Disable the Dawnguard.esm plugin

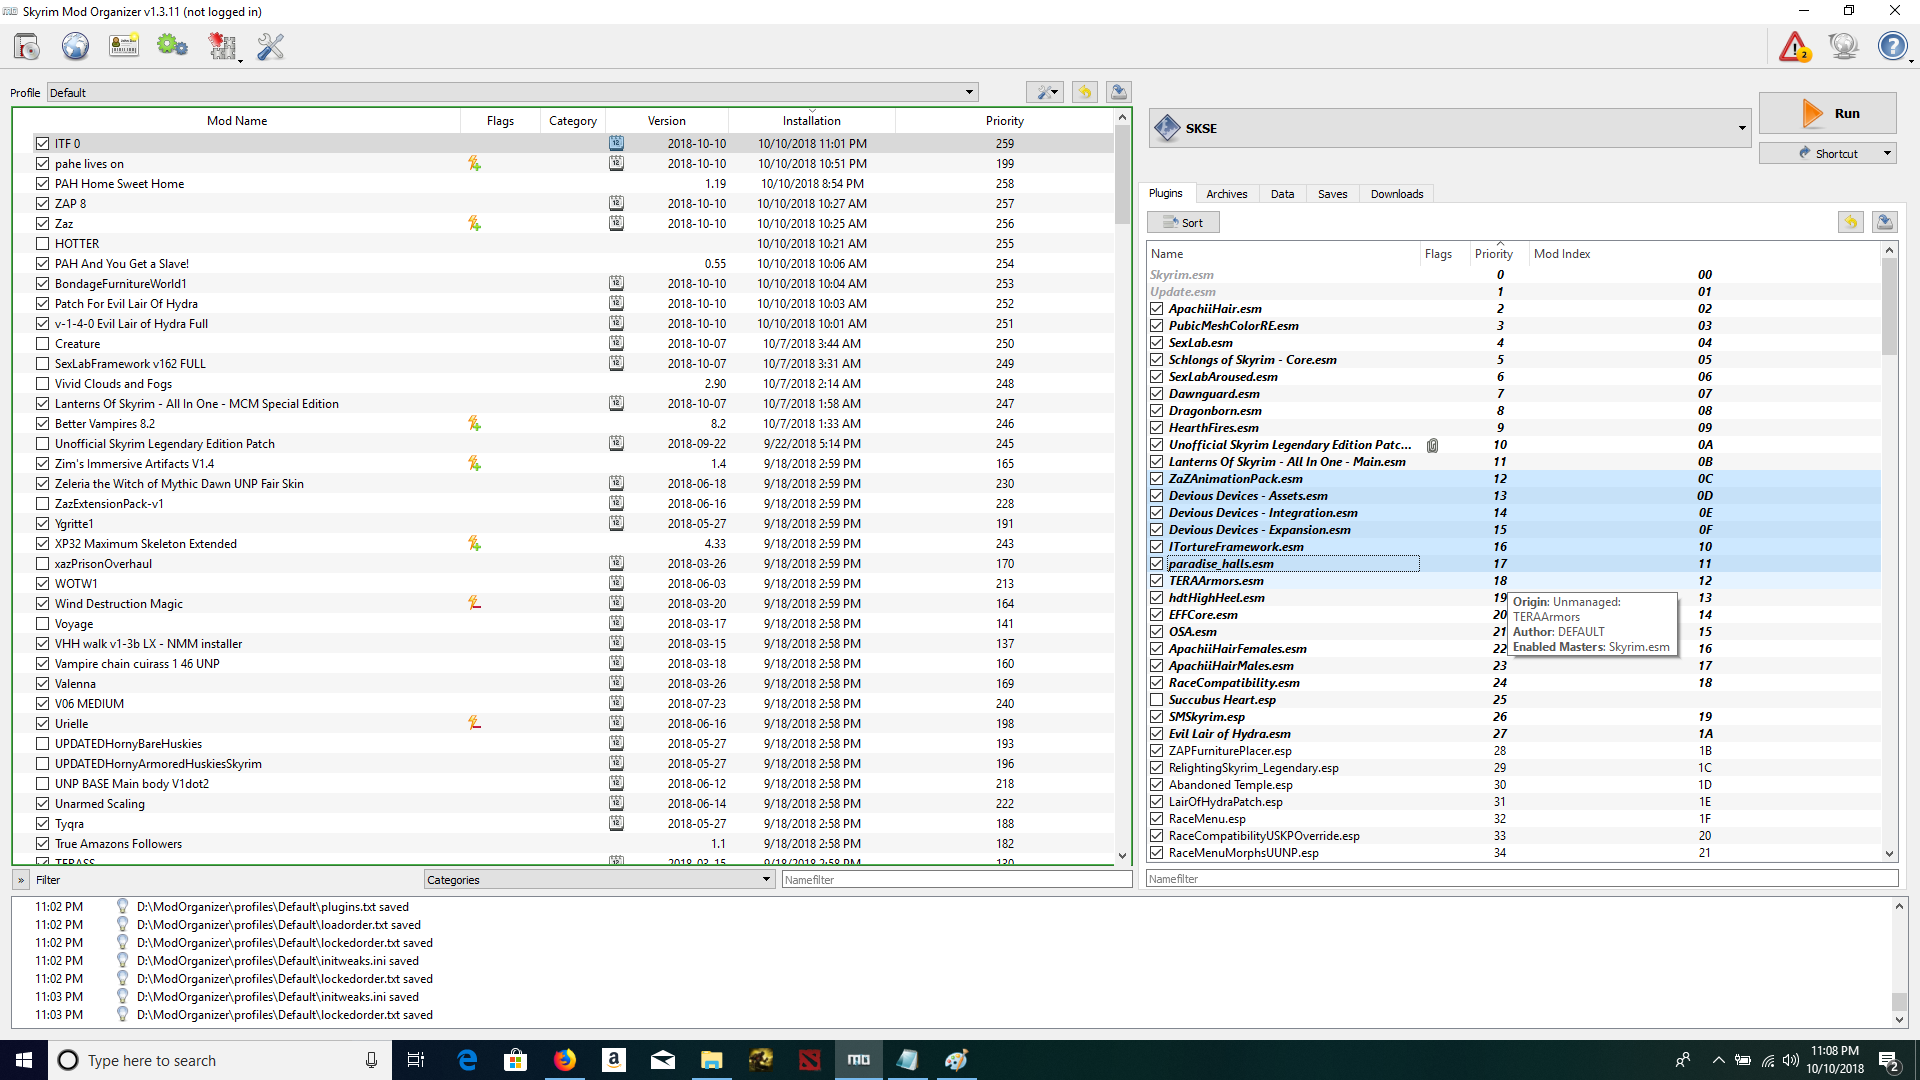point(1156,394)
